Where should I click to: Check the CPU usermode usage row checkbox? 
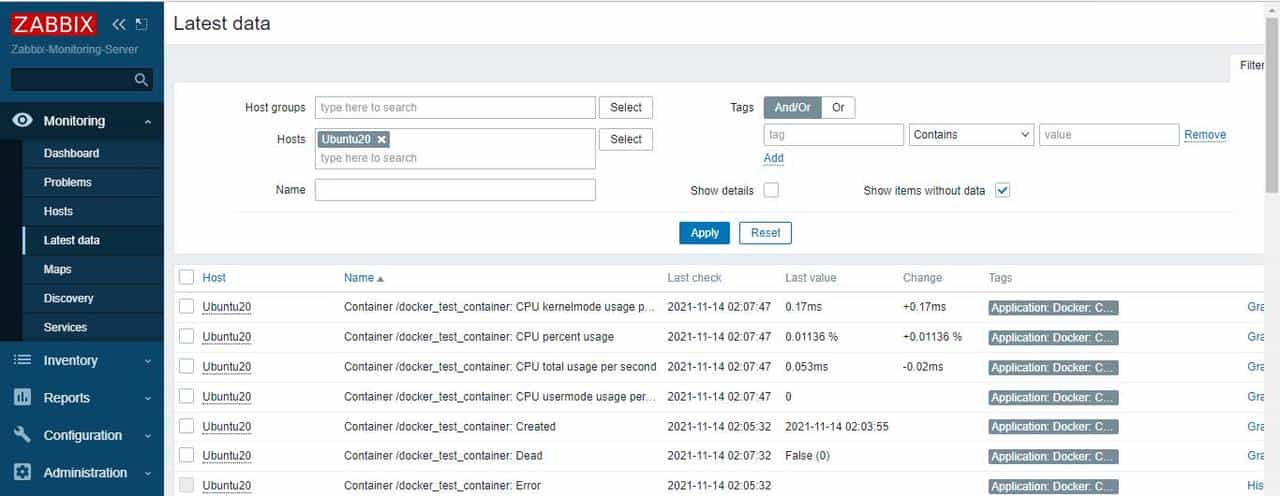tap(186, 396)
